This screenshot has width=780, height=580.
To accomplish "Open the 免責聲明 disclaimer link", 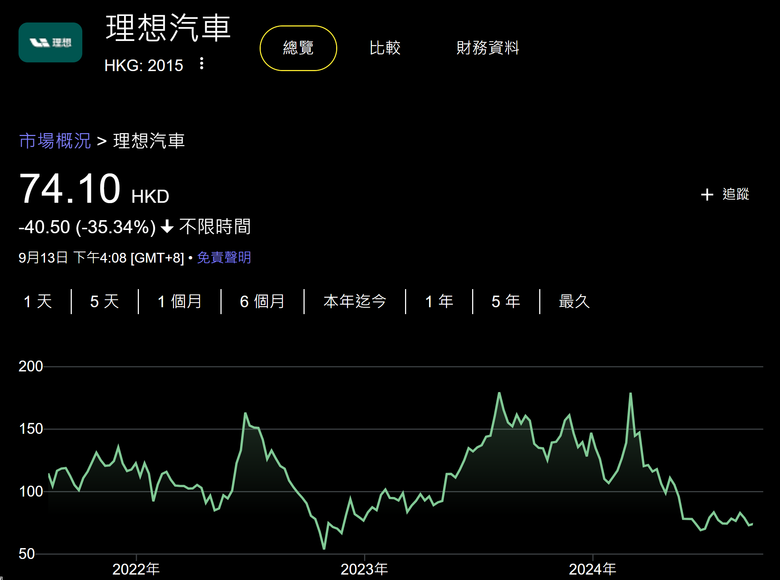I will click(224, 258).
